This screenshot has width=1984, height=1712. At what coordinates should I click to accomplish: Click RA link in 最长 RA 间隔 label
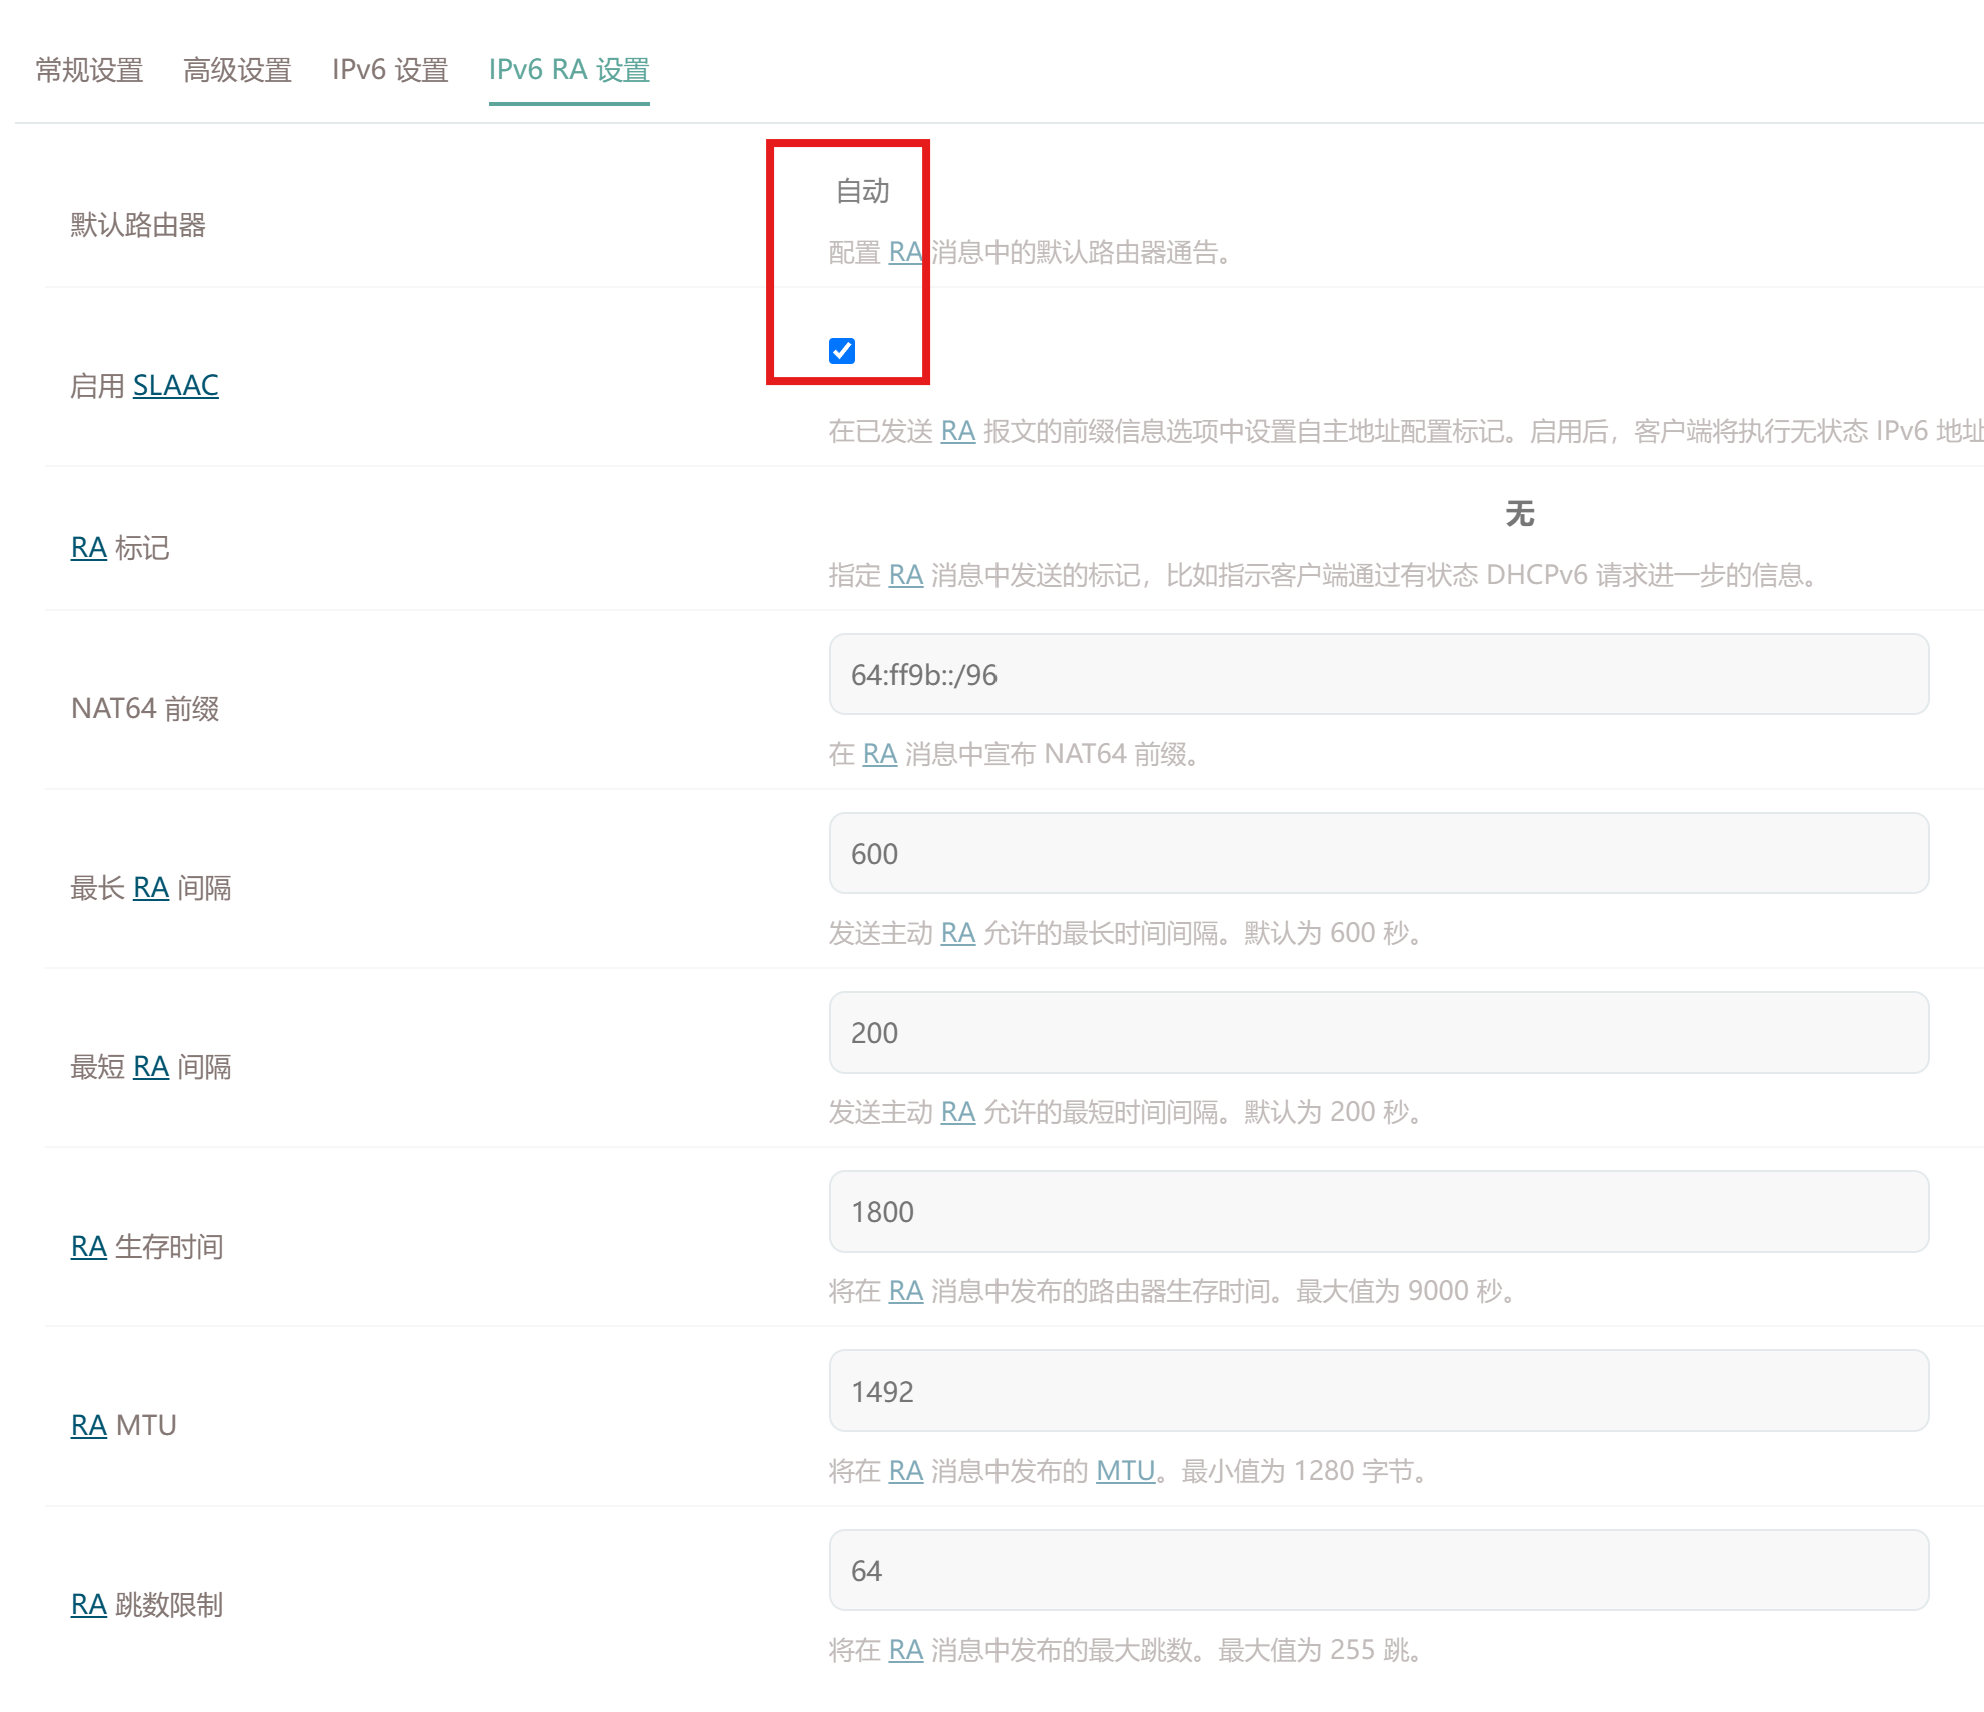tap(150, 888)
